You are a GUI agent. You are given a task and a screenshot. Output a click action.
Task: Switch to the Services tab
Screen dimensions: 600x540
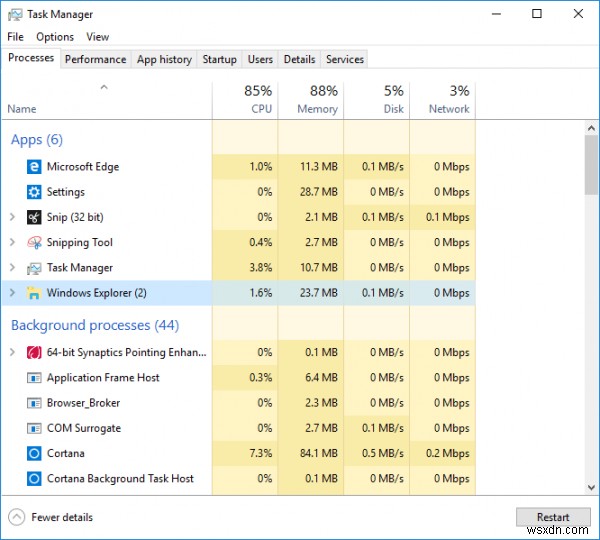click(344, 59)
